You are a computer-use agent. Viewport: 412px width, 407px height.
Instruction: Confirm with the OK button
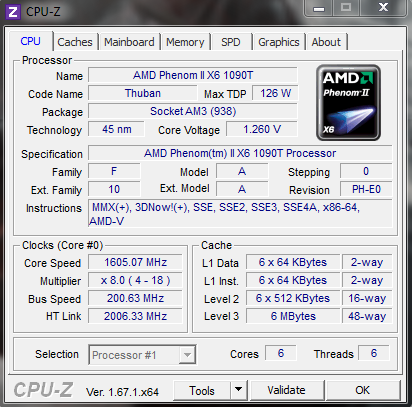[362, 390]
